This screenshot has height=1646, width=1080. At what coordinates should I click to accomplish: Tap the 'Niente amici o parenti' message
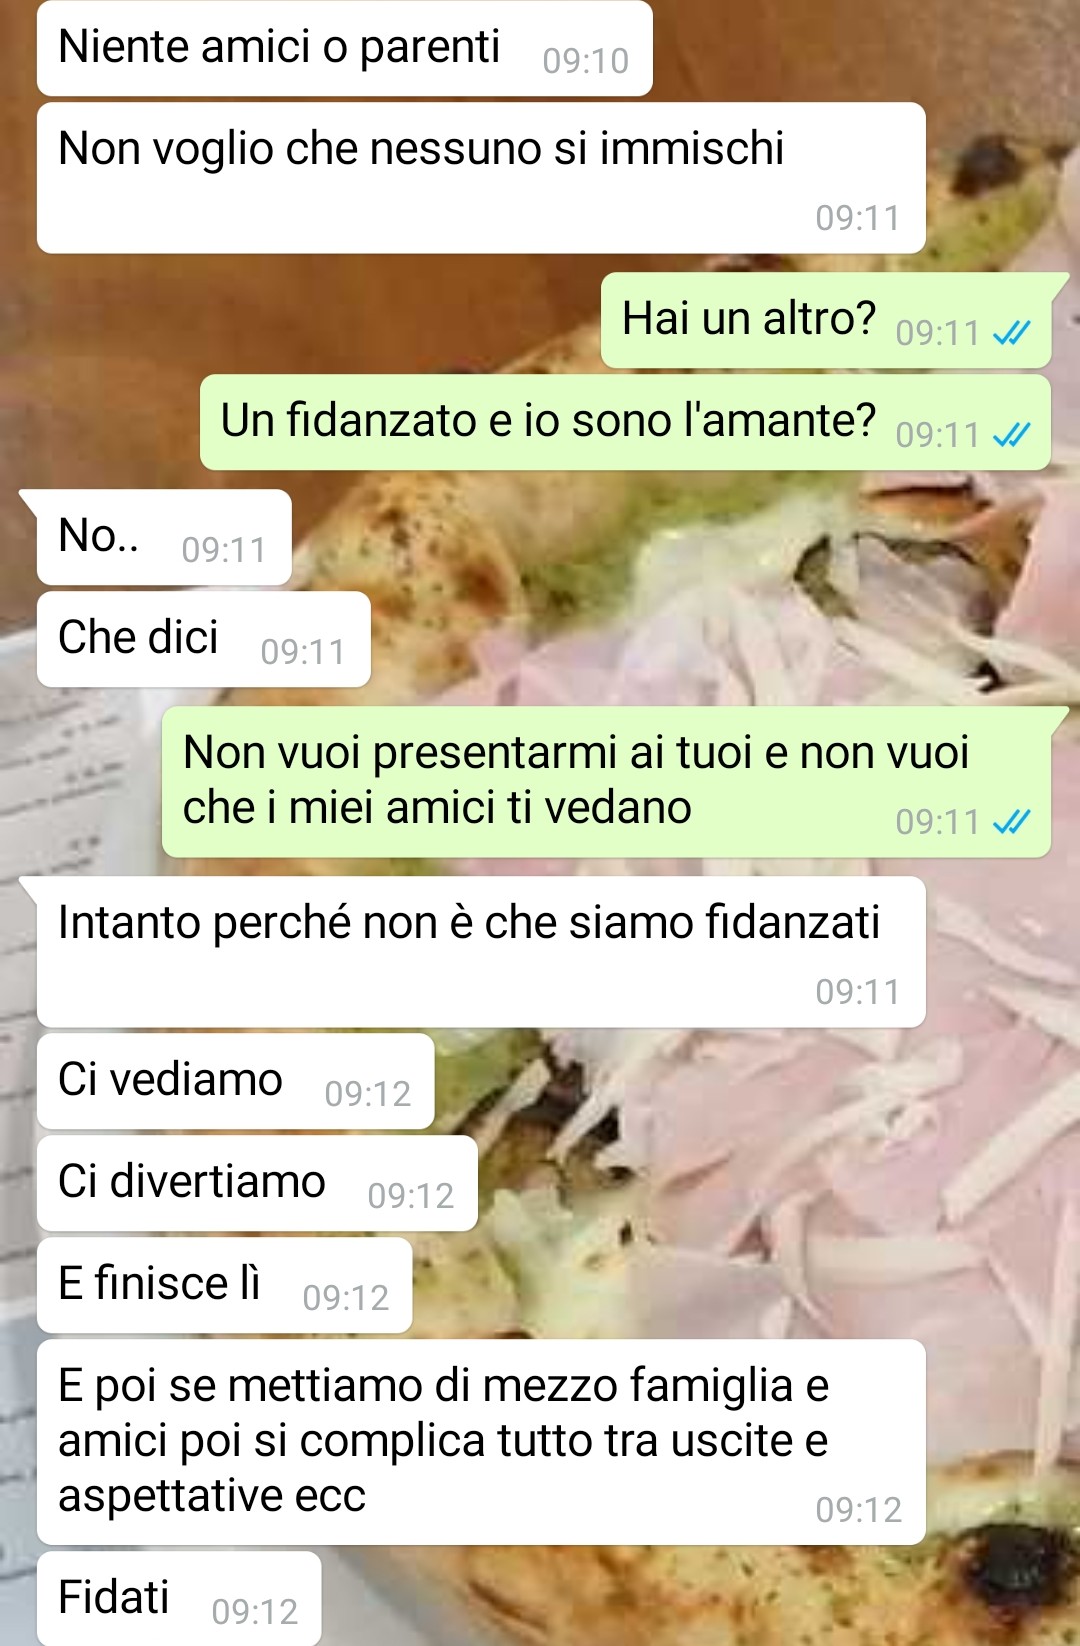pyautogui.click(x=345, y=48)
